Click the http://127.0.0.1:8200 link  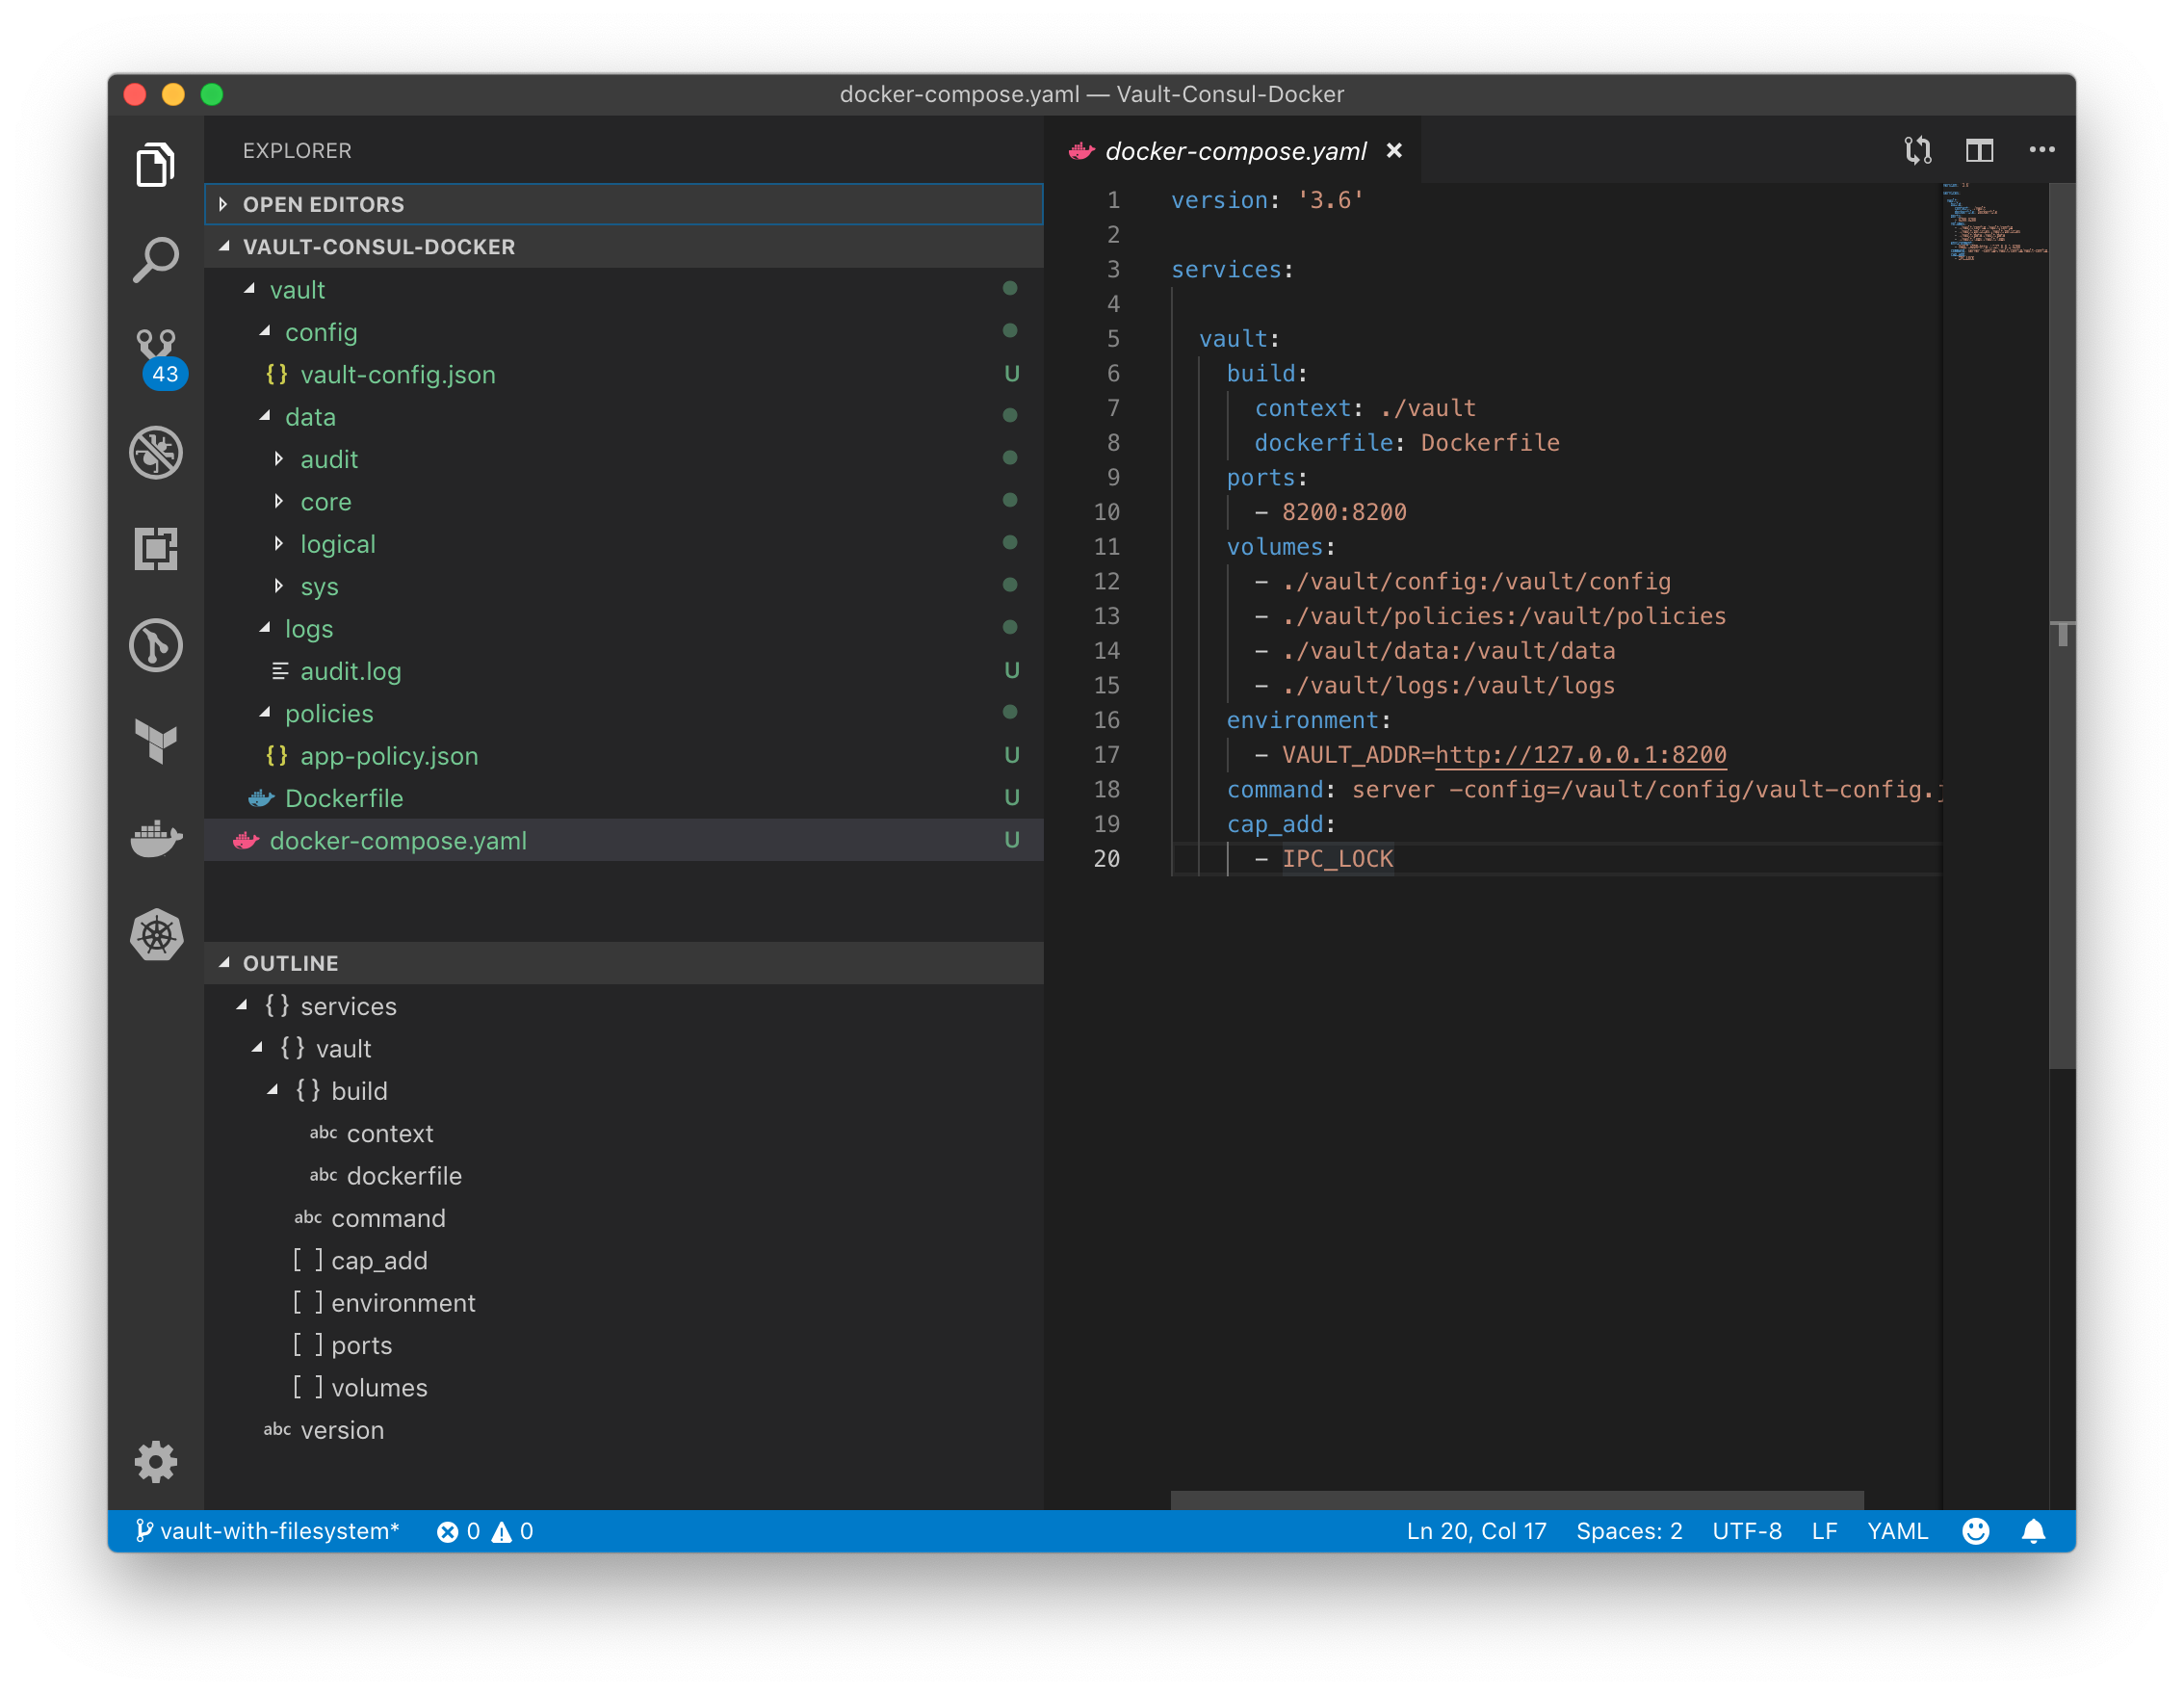[1580, 755]
